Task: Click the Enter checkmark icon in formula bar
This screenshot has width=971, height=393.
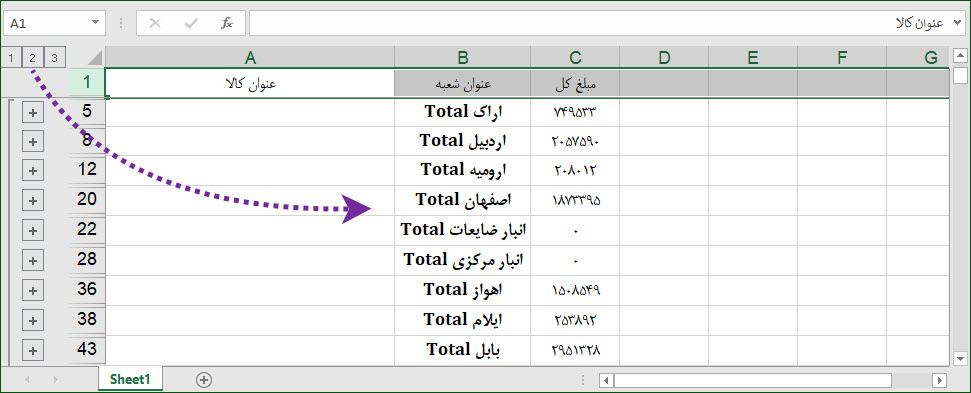Action: (191, 24)
